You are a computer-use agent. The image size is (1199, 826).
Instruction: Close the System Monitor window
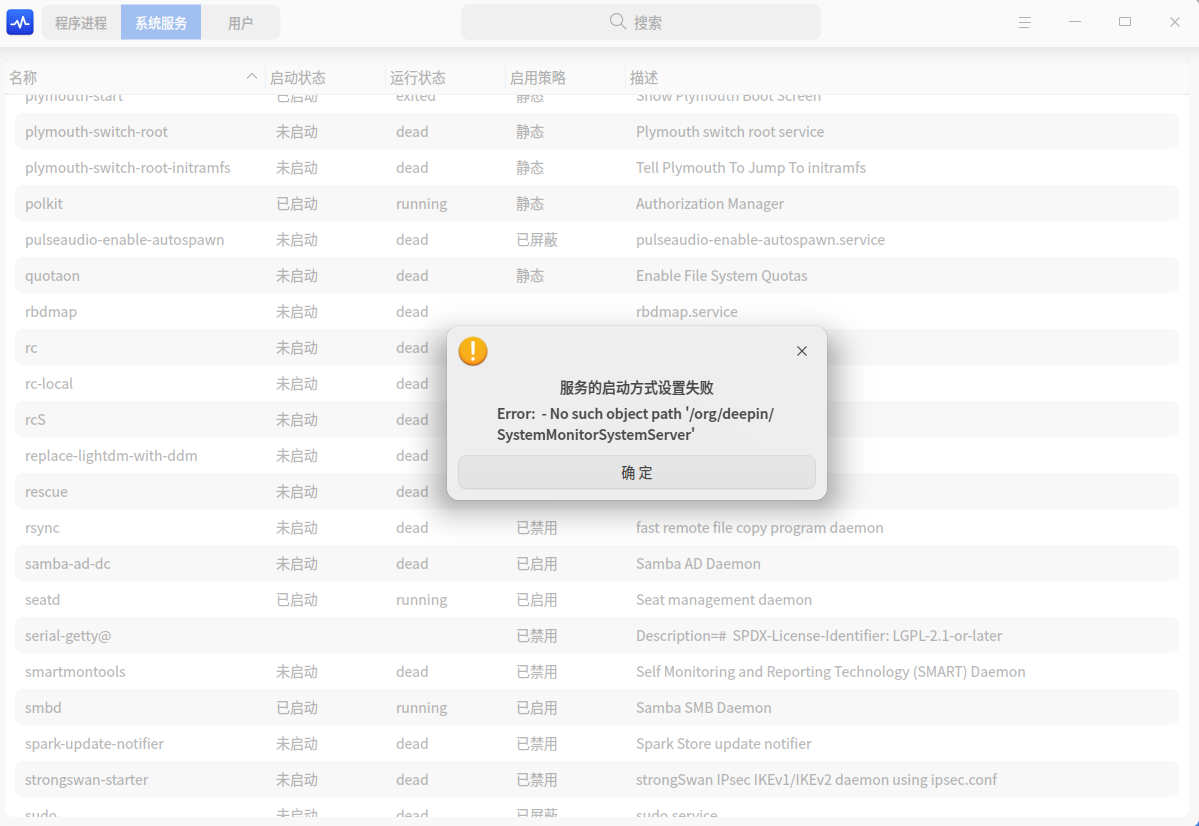[1175, 22]
